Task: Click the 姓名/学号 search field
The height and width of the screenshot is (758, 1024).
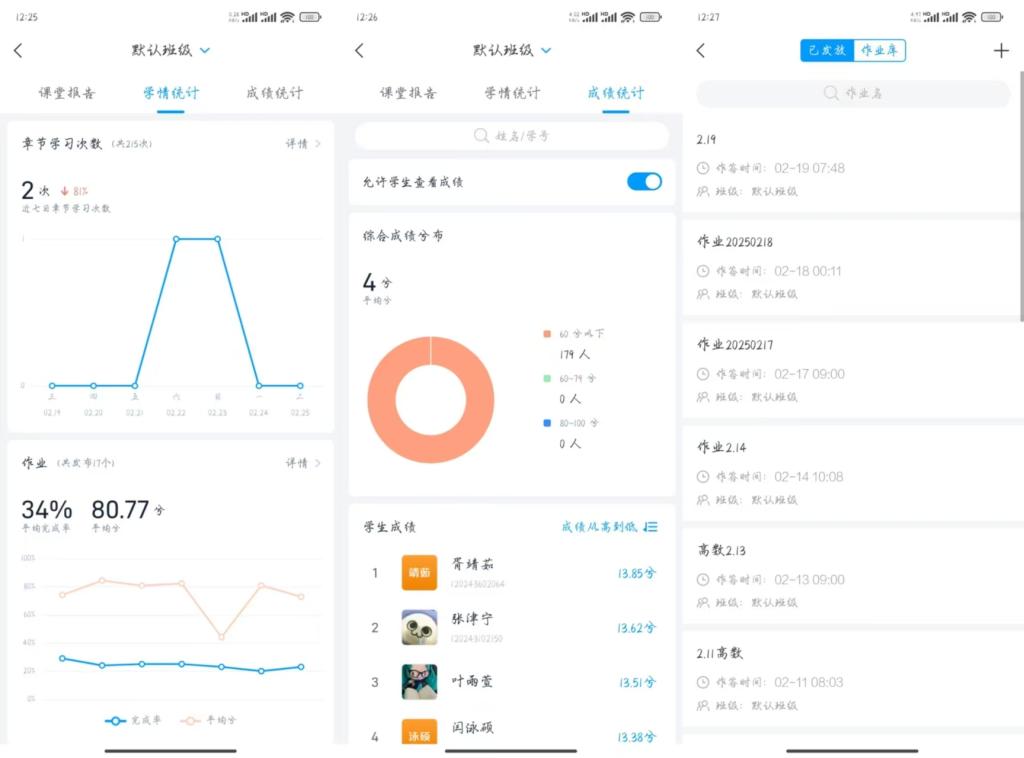Action: (512, 136)
